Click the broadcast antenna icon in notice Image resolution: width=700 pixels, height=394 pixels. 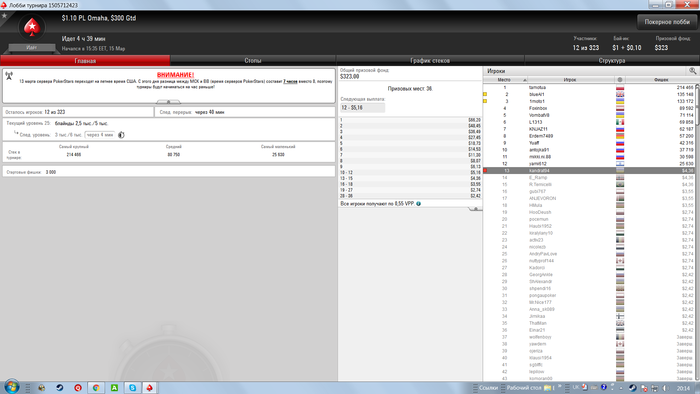pos(9,76)
